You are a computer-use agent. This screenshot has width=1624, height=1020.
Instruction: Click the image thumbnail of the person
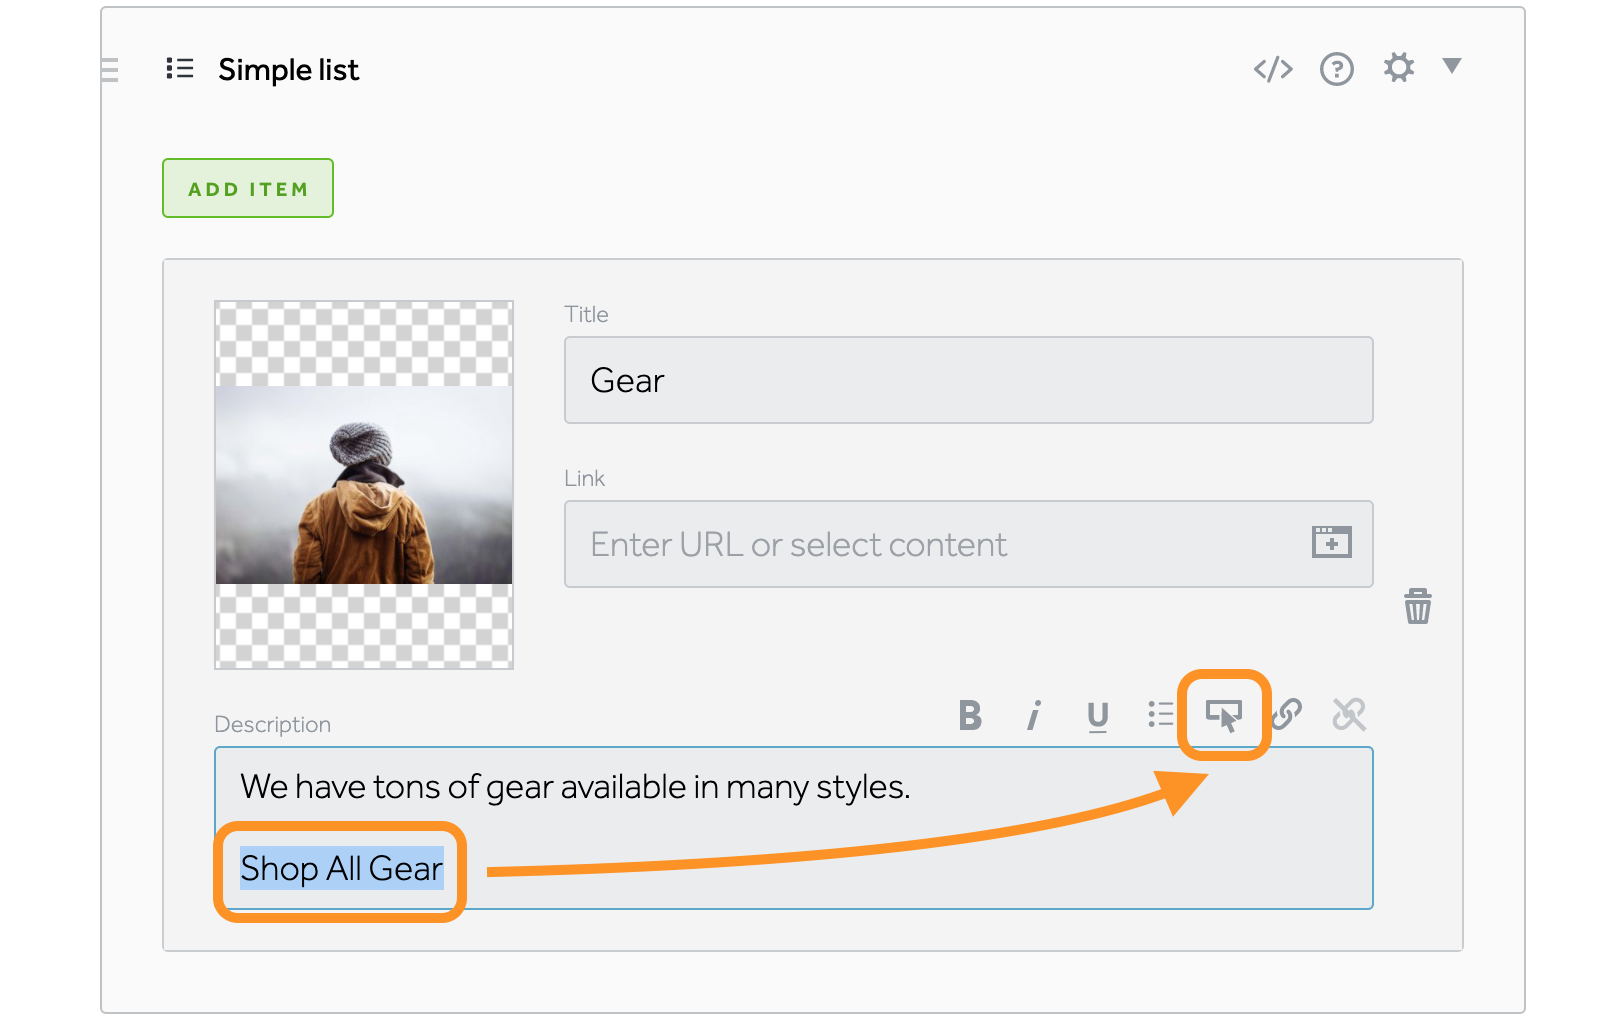pyautogui.click(x=363, y=484)
